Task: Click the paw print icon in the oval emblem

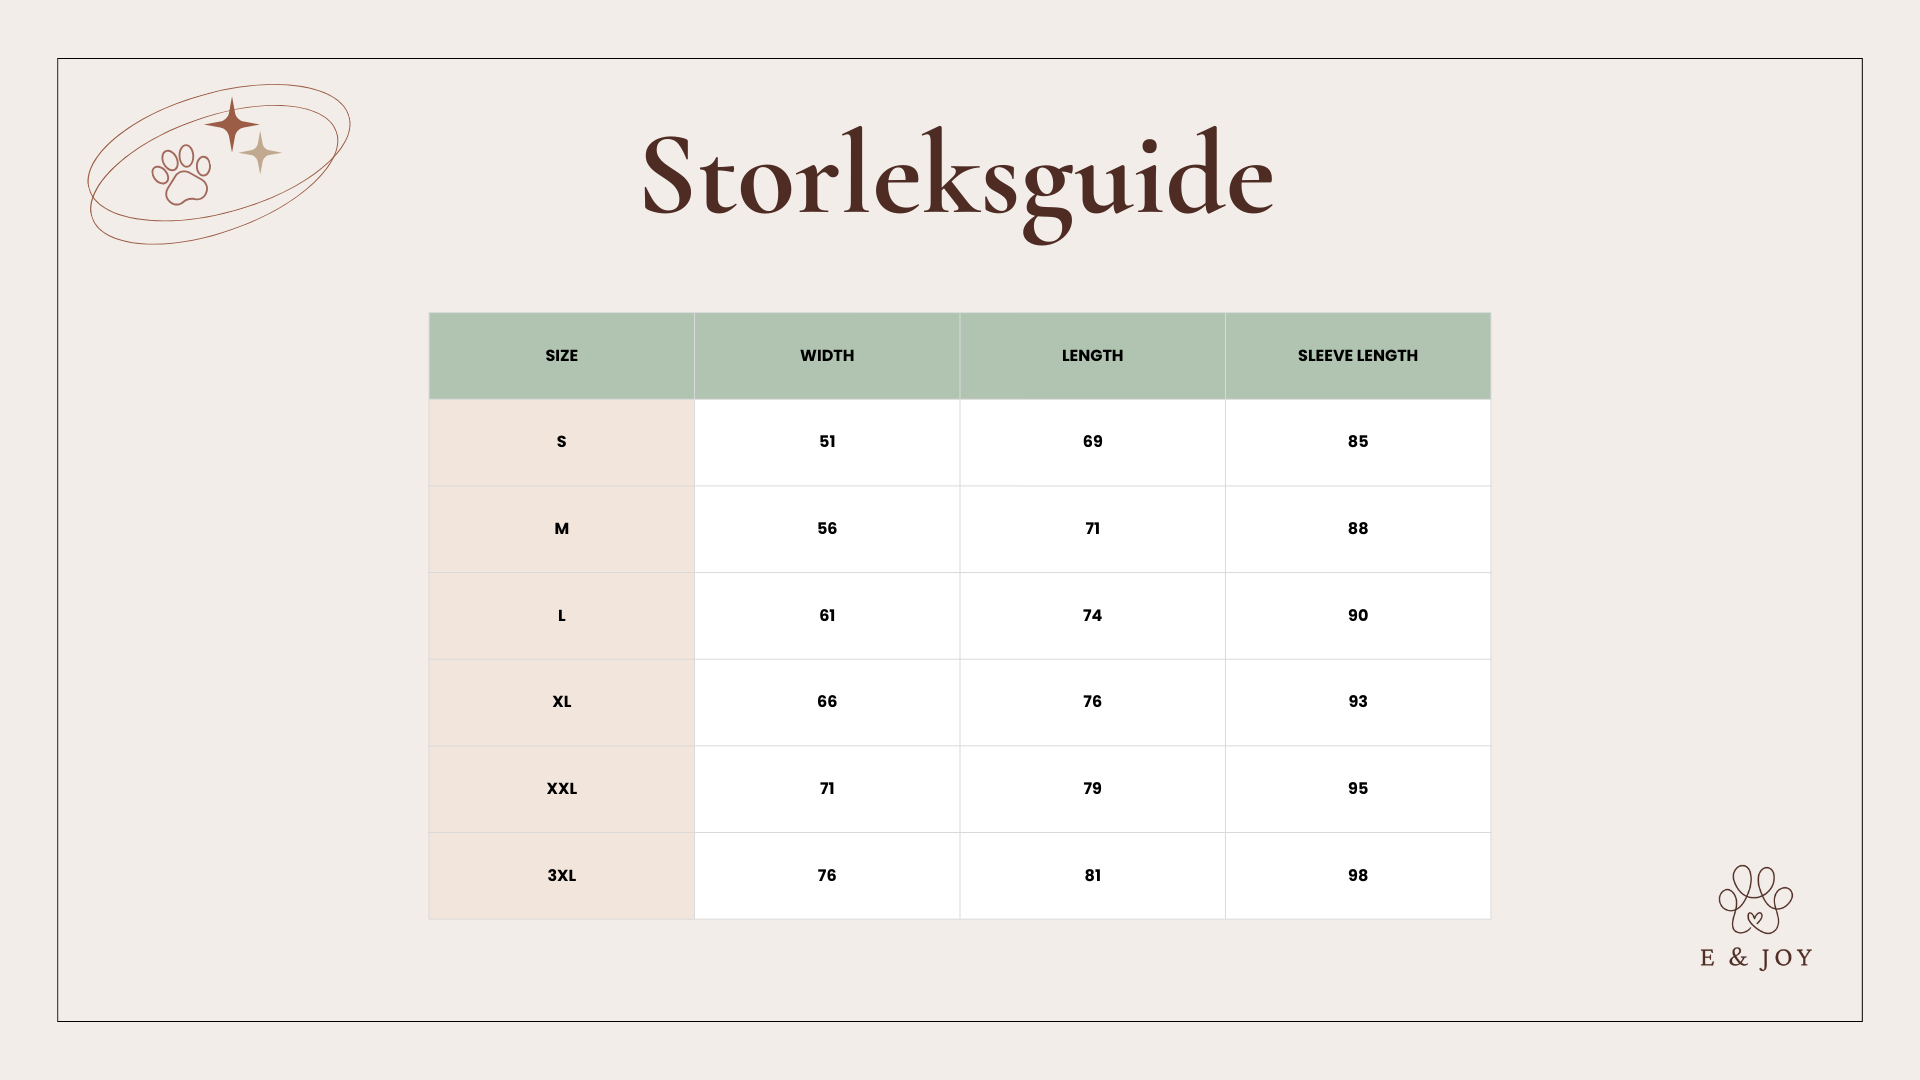Action: coord(182,174)
